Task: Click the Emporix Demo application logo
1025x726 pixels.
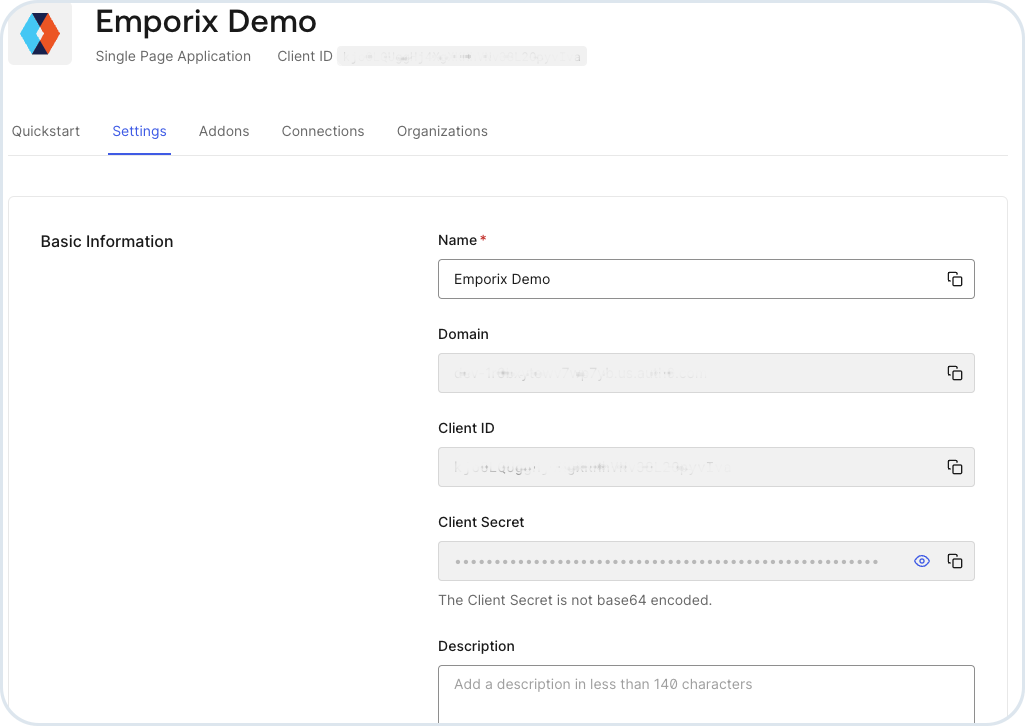Action: (40, 34)
